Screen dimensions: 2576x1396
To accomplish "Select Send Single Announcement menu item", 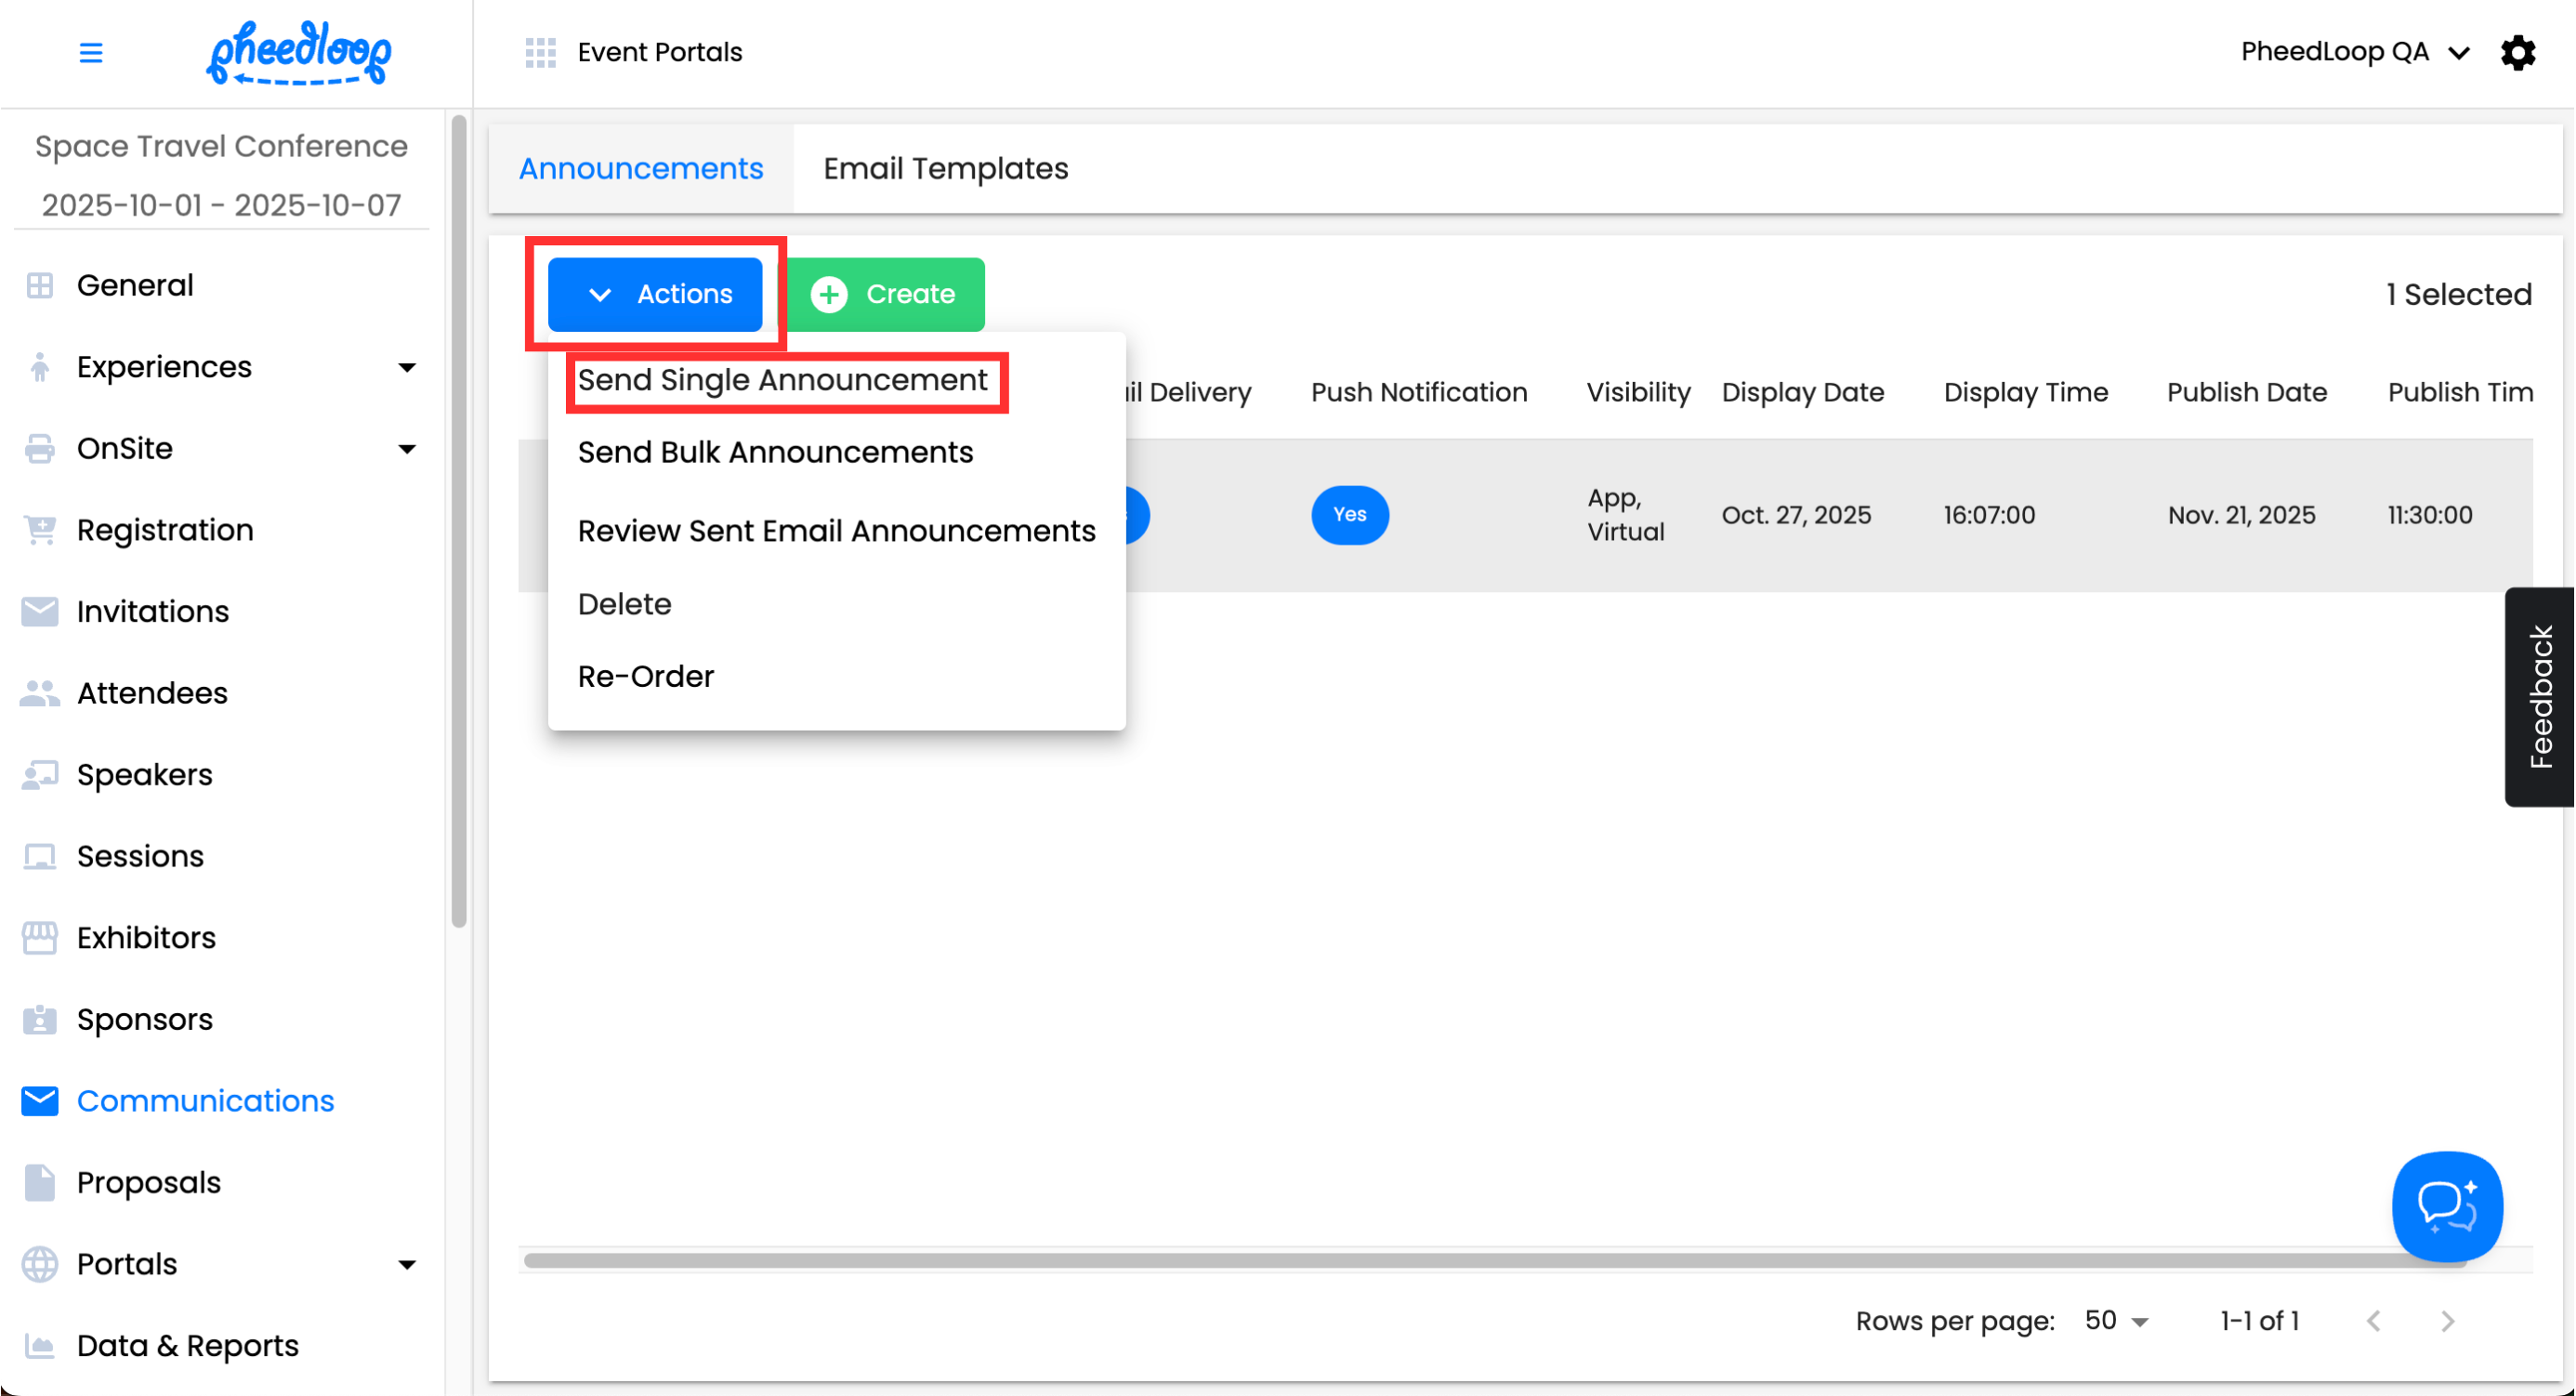I will [x=782, y=380].
